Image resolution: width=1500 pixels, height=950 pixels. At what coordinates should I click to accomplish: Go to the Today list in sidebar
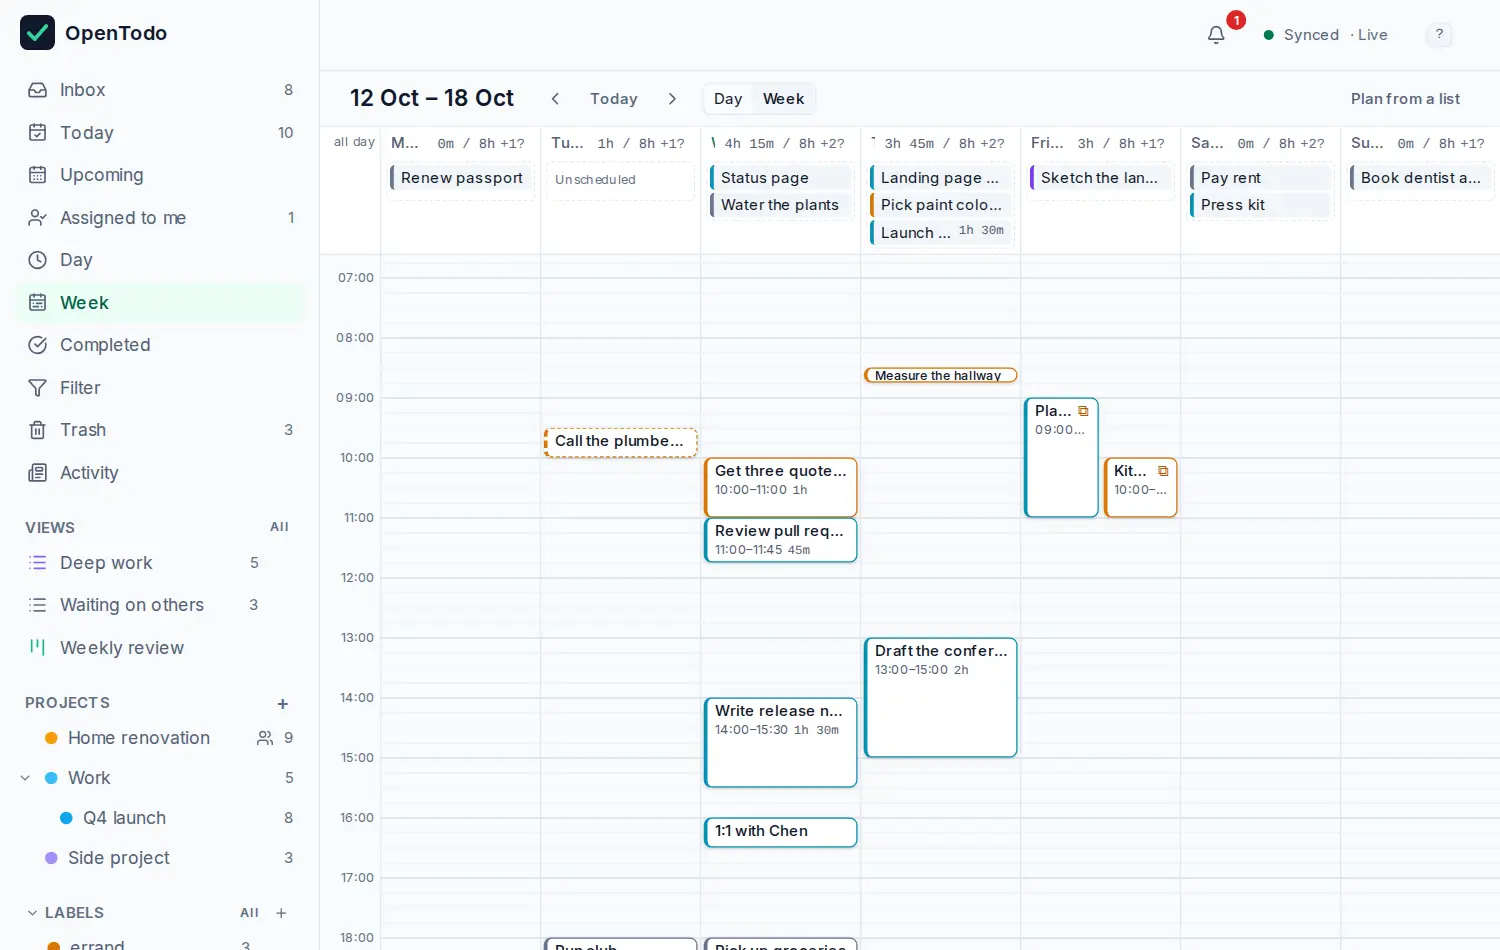[160, 133]
